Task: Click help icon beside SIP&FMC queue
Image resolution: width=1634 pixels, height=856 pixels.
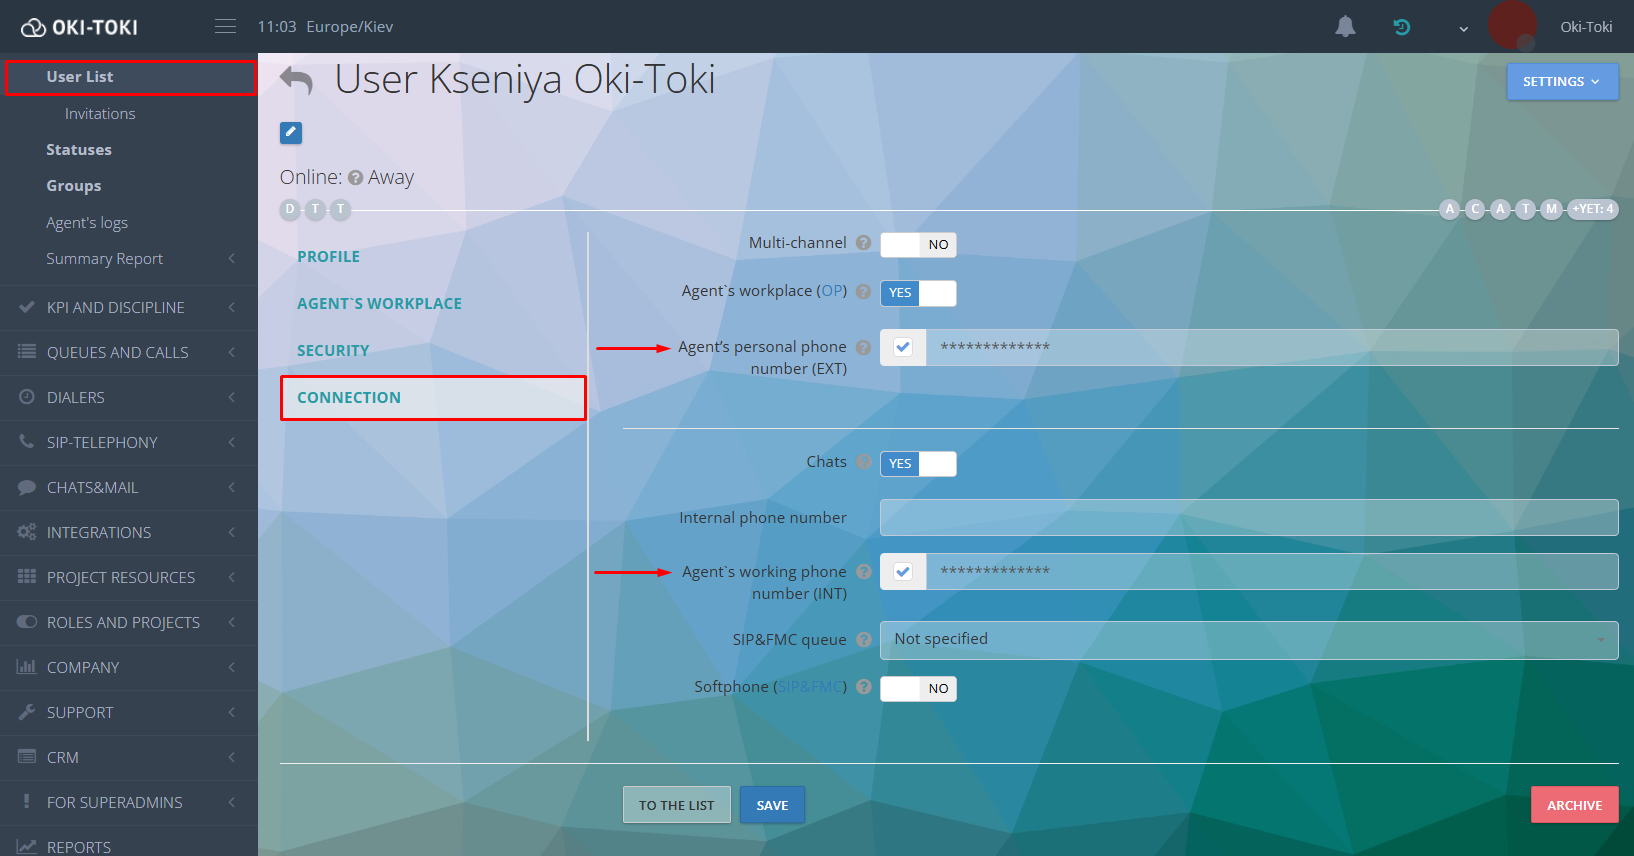Action: (864, 639)
